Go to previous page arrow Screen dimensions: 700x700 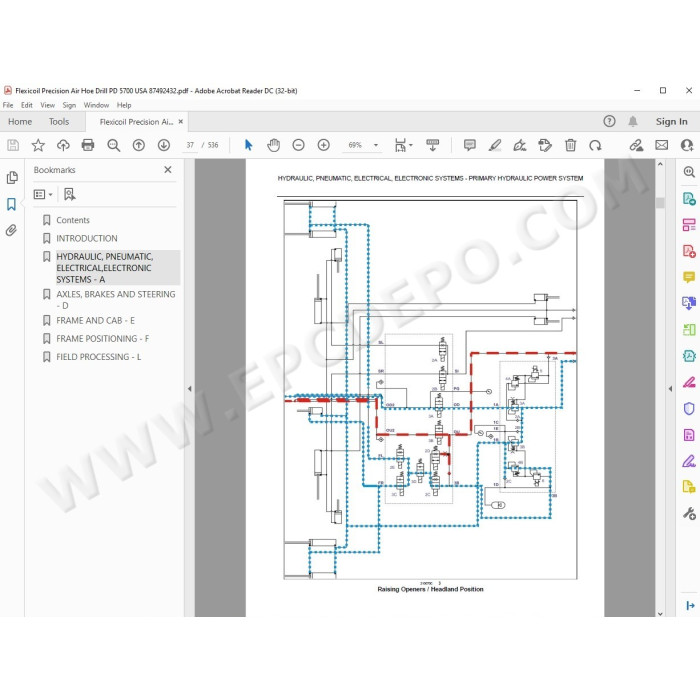[139, 145]
